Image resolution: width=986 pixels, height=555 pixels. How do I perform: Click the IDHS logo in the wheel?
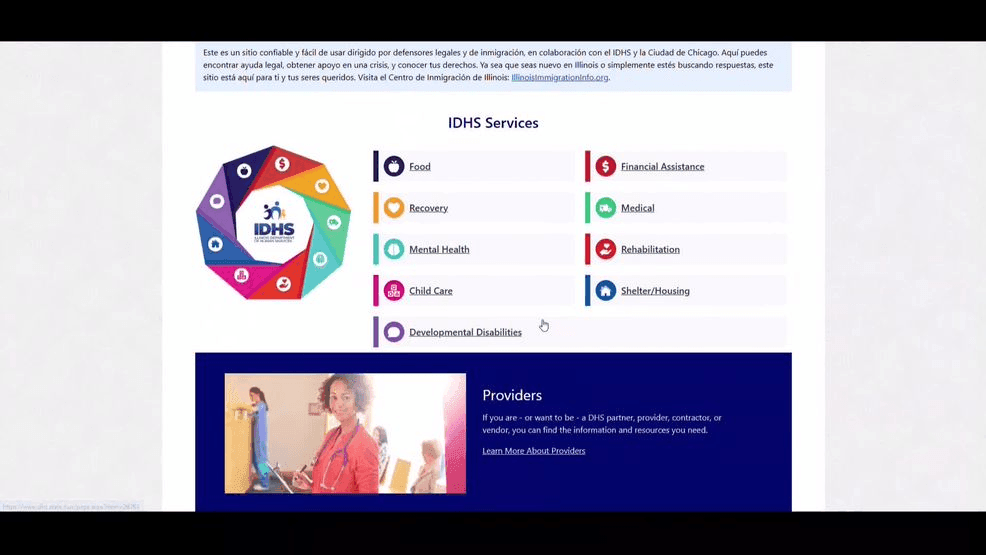[x=273, y=223]
